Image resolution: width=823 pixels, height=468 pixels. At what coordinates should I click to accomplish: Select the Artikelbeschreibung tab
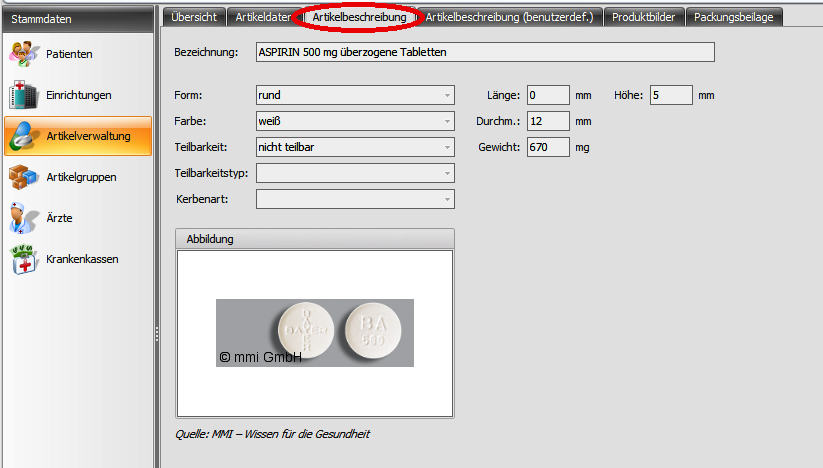coord(359,17)
